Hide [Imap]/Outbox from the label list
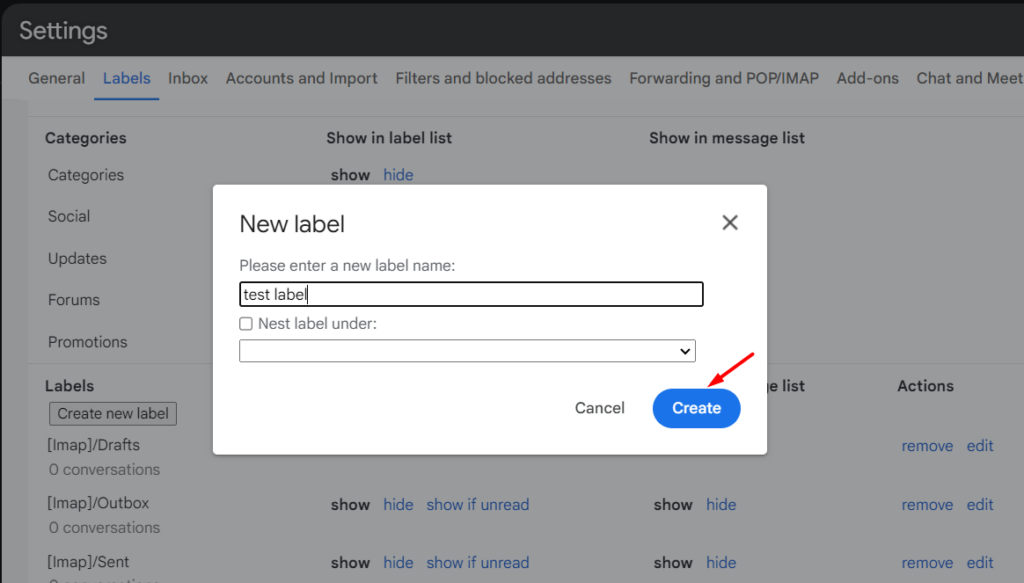The image size is (1024, 583). [x=398, y=505]
